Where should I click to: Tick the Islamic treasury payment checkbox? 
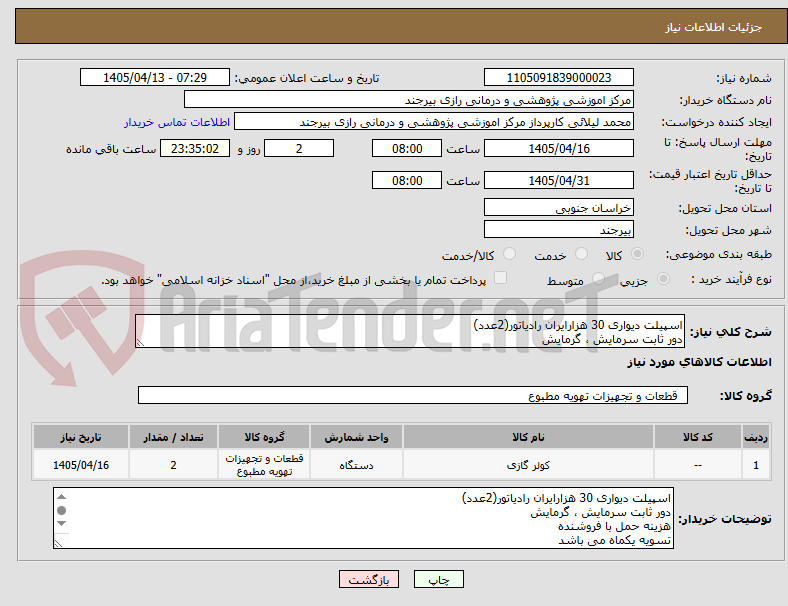[x=500, y=278]
